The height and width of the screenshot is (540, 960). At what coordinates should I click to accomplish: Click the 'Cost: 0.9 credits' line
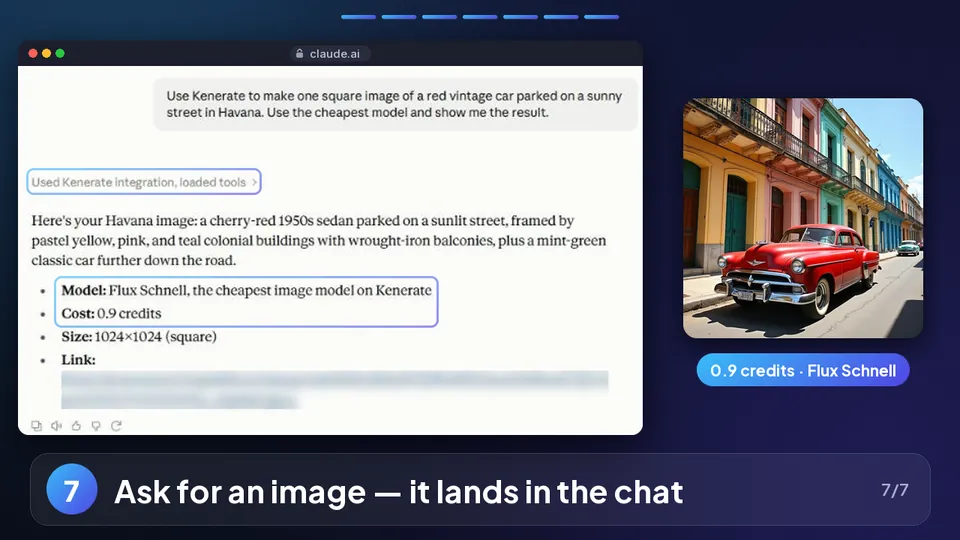coord(111,313)
